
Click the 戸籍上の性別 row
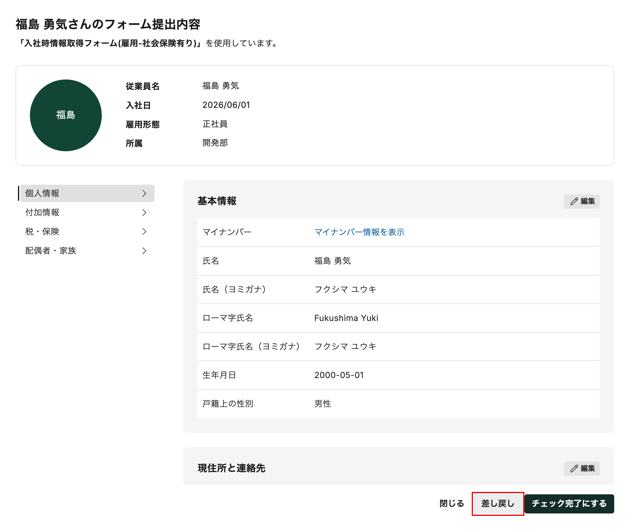(x=398, y=404)
